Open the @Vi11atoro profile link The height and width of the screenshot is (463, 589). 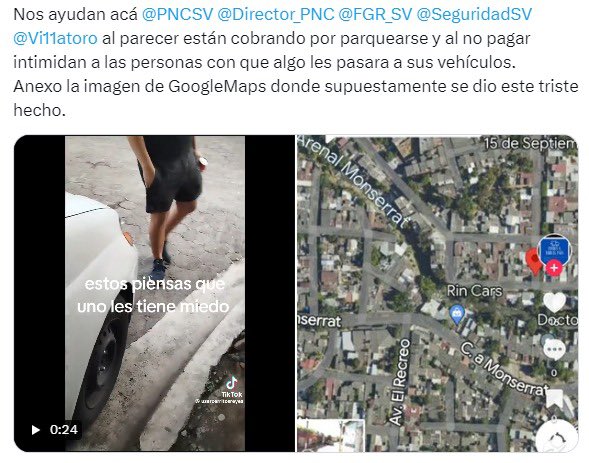point(55,38)
